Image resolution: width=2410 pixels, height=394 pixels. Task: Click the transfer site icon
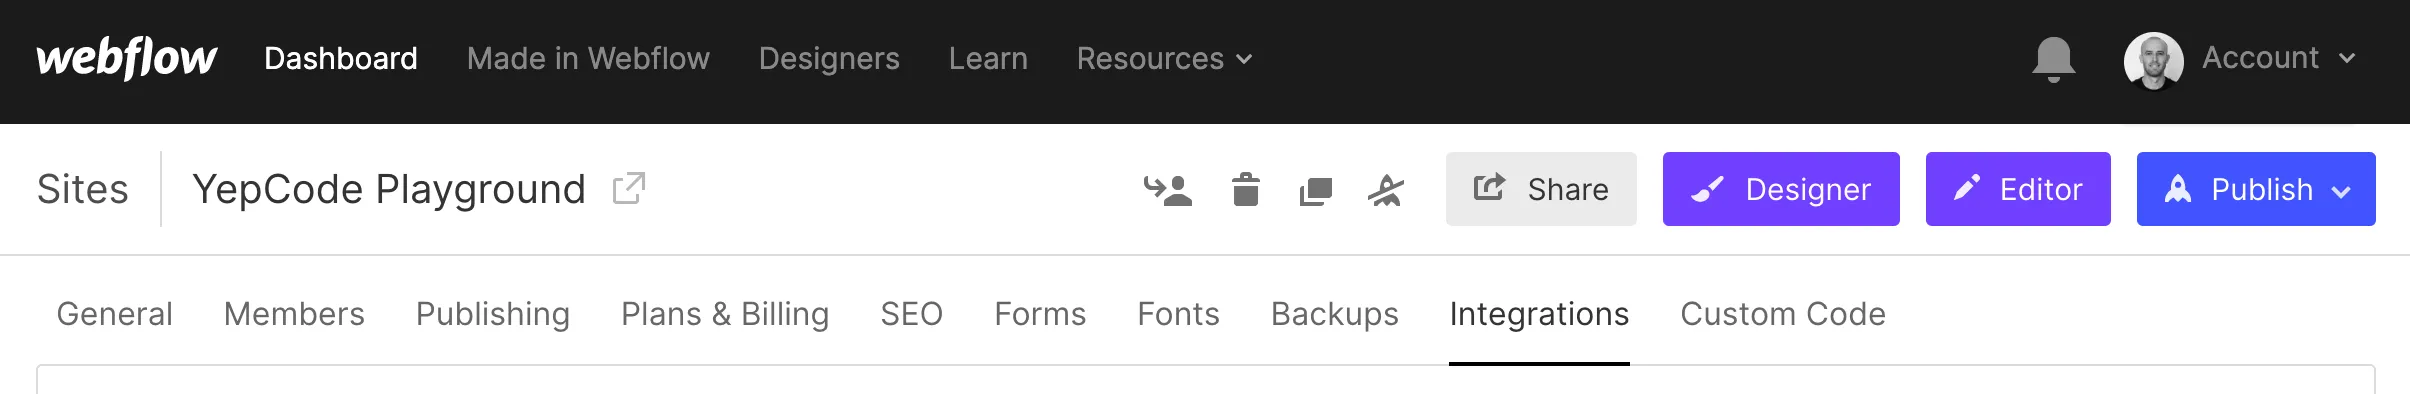coord(1167,189)
